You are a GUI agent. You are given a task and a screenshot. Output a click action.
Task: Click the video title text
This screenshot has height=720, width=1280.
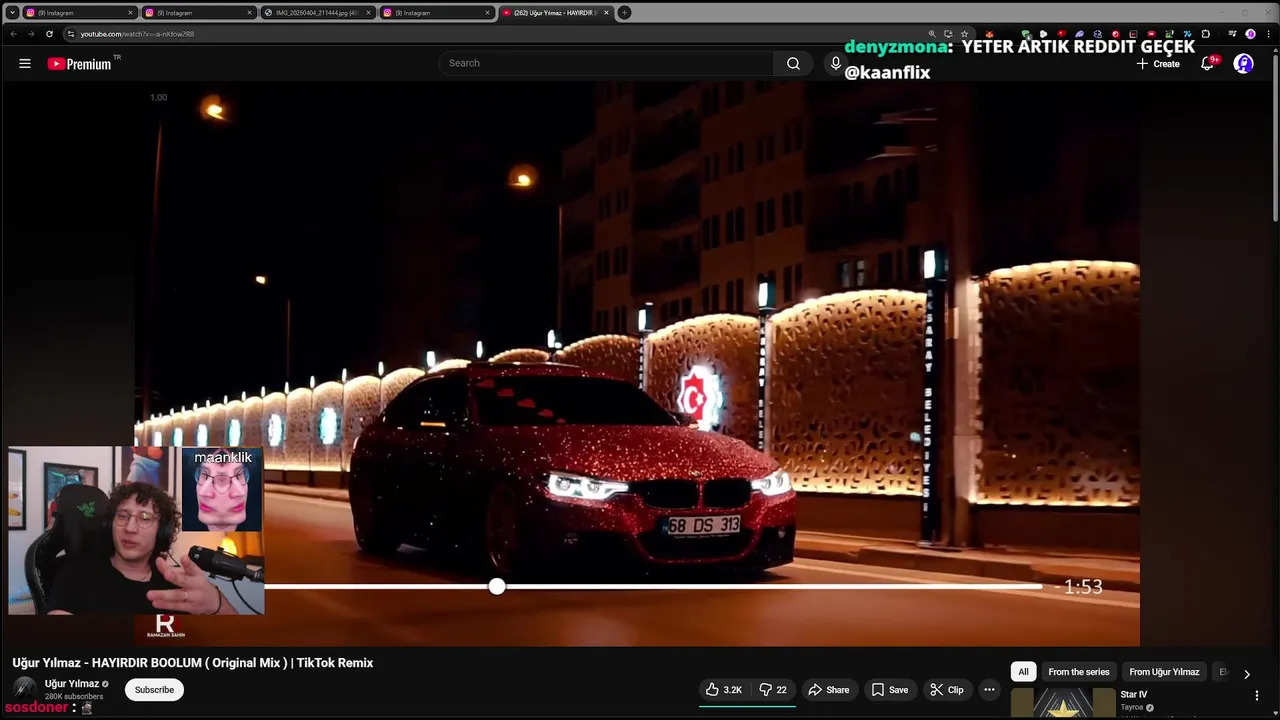(192, 663)
